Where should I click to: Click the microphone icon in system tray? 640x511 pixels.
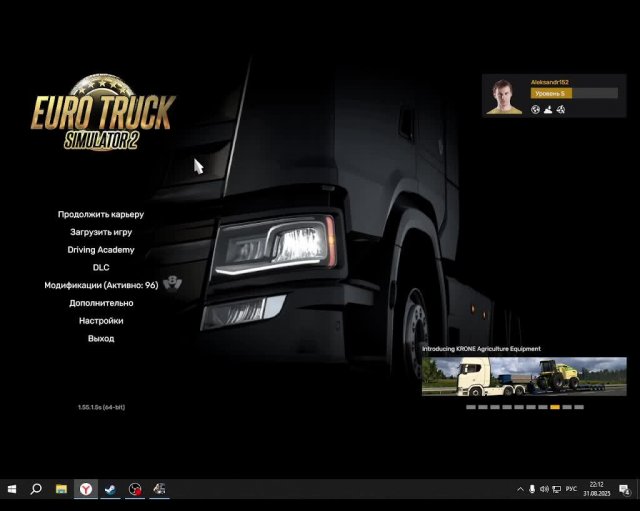point(532,489)
